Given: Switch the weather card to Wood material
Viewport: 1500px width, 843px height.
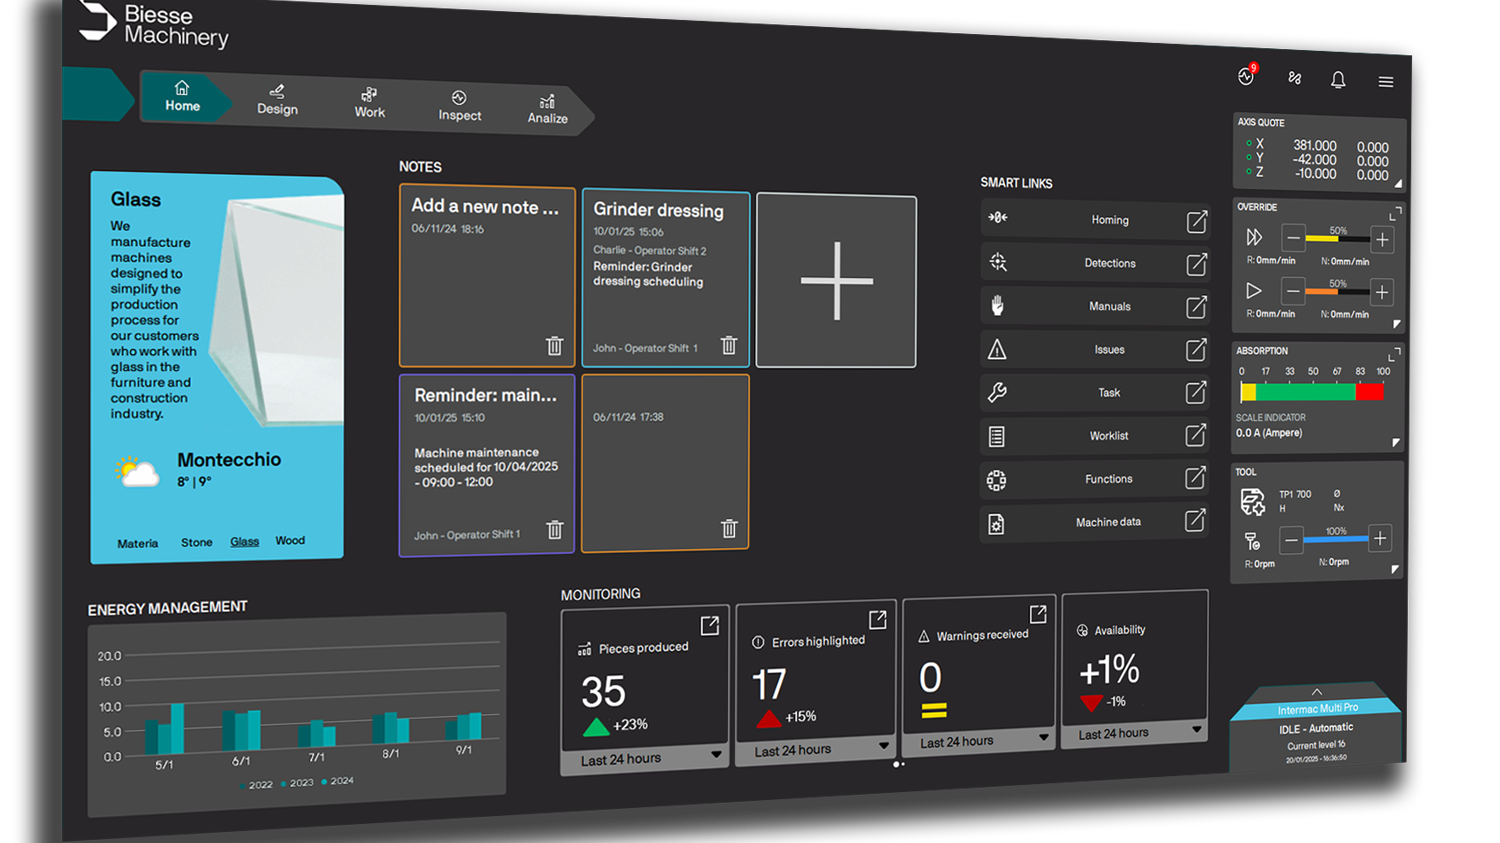Looking at the screenshot, I should [290, 540].
